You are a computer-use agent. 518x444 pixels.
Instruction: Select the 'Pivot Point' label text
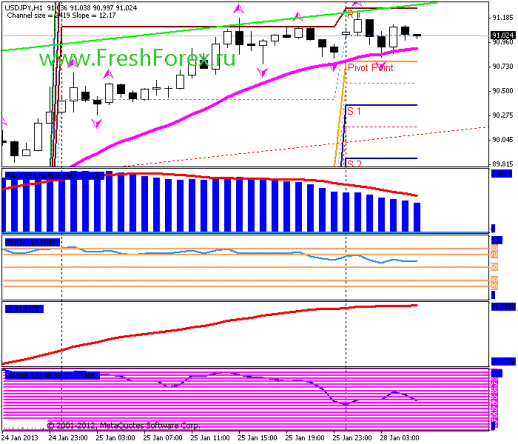coord(370,68)
